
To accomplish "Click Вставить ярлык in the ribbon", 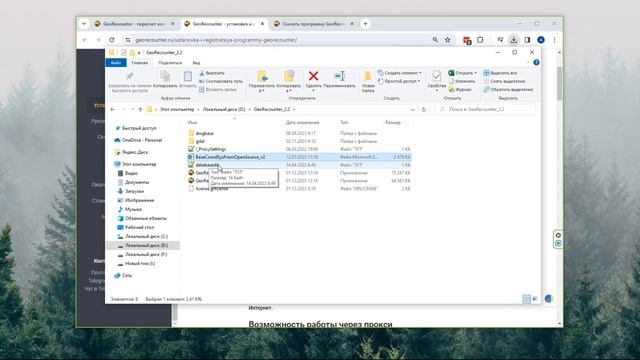I will click(x=218, y=89).
